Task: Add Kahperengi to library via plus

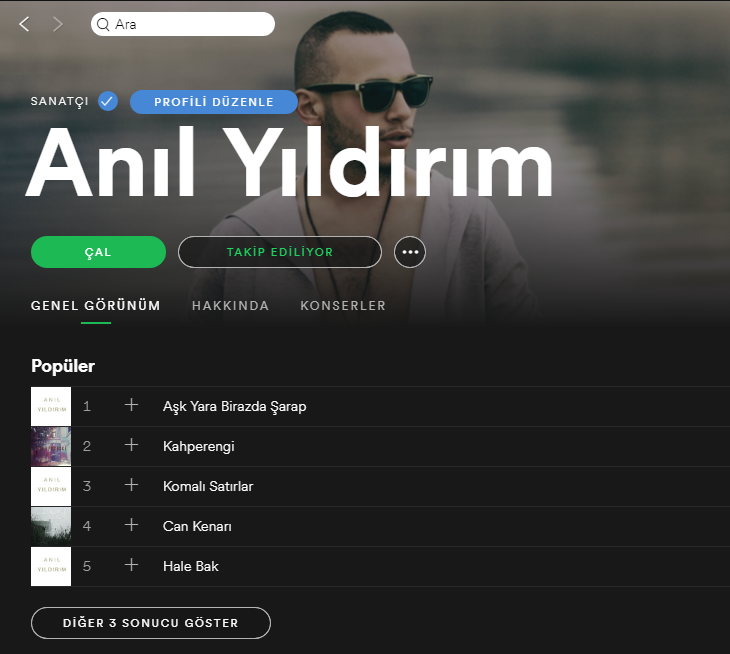Action: pyautogui.click(x=131, y=445)
